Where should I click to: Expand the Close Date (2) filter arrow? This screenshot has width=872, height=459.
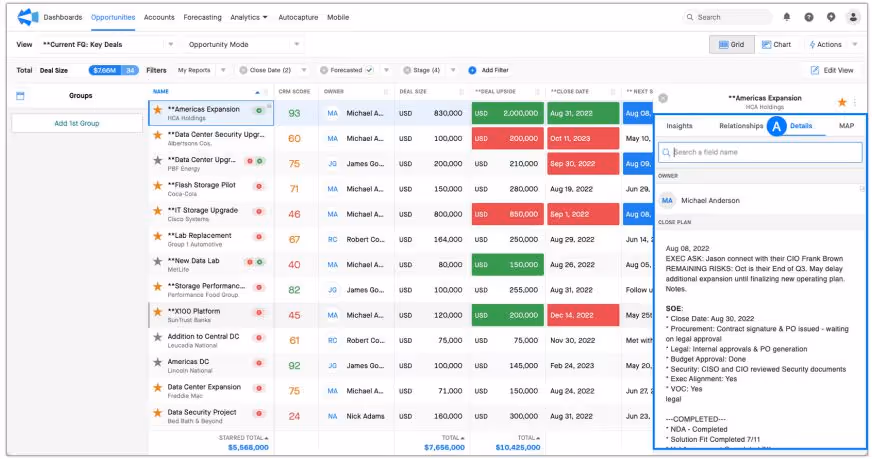[304, 70]
